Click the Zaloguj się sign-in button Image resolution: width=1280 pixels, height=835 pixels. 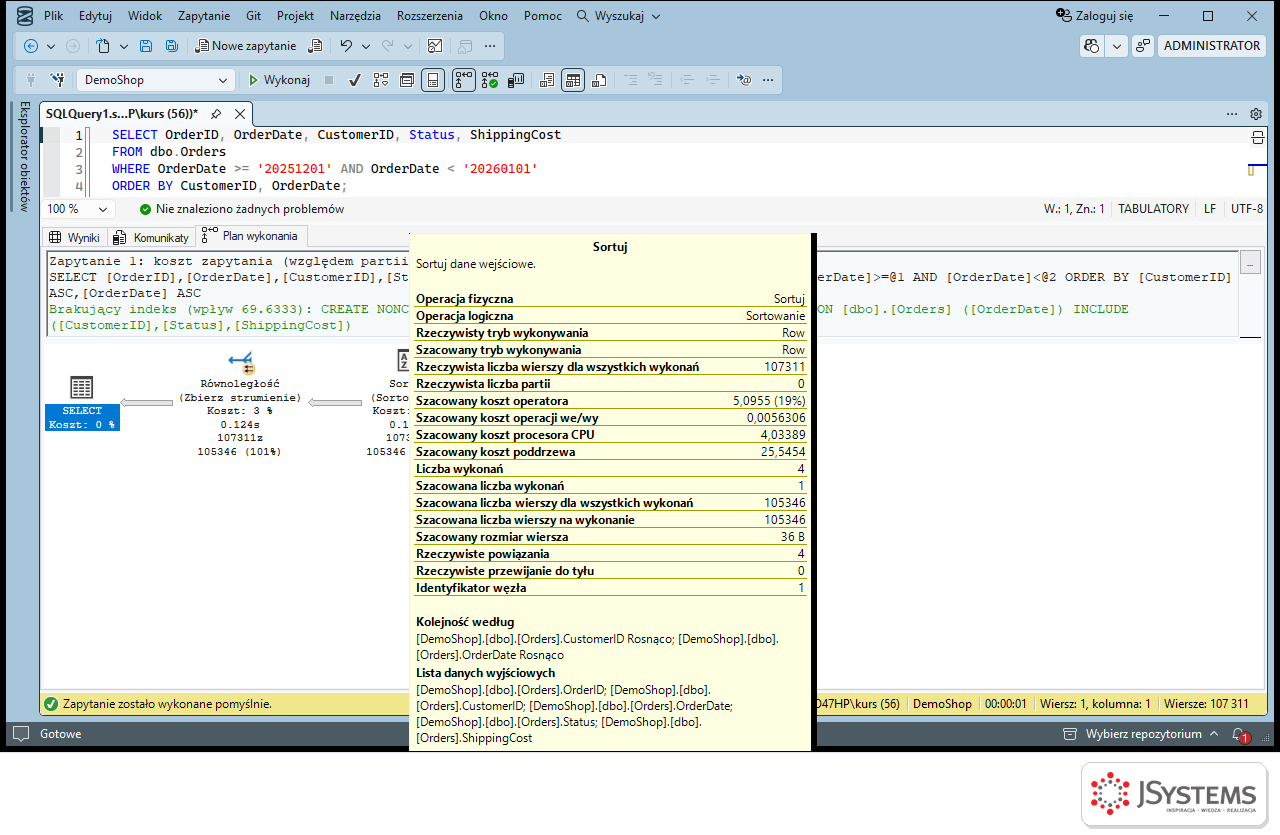pyautogui.click(x=1095, y=16)
